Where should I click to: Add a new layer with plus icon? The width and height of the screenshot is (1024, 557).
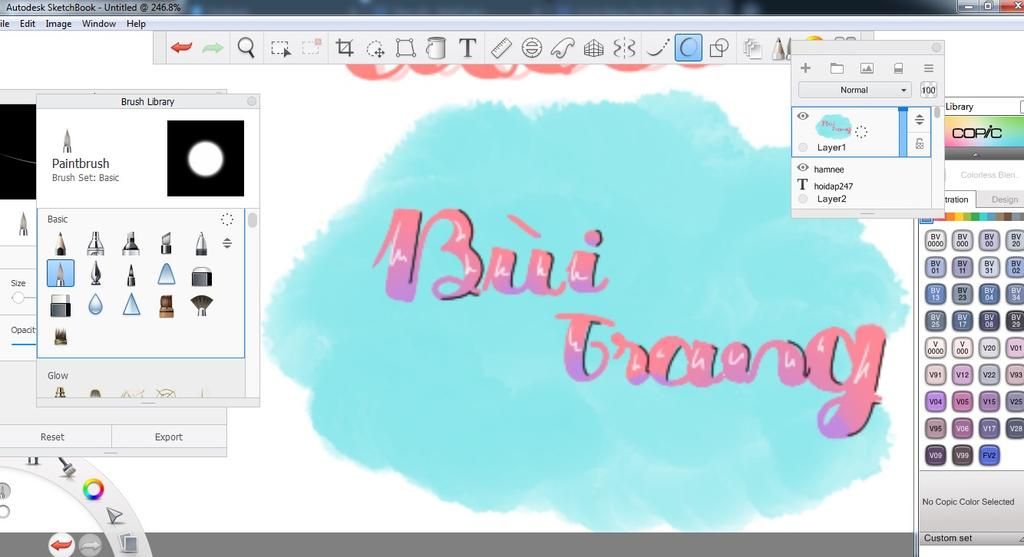(805, 68)
